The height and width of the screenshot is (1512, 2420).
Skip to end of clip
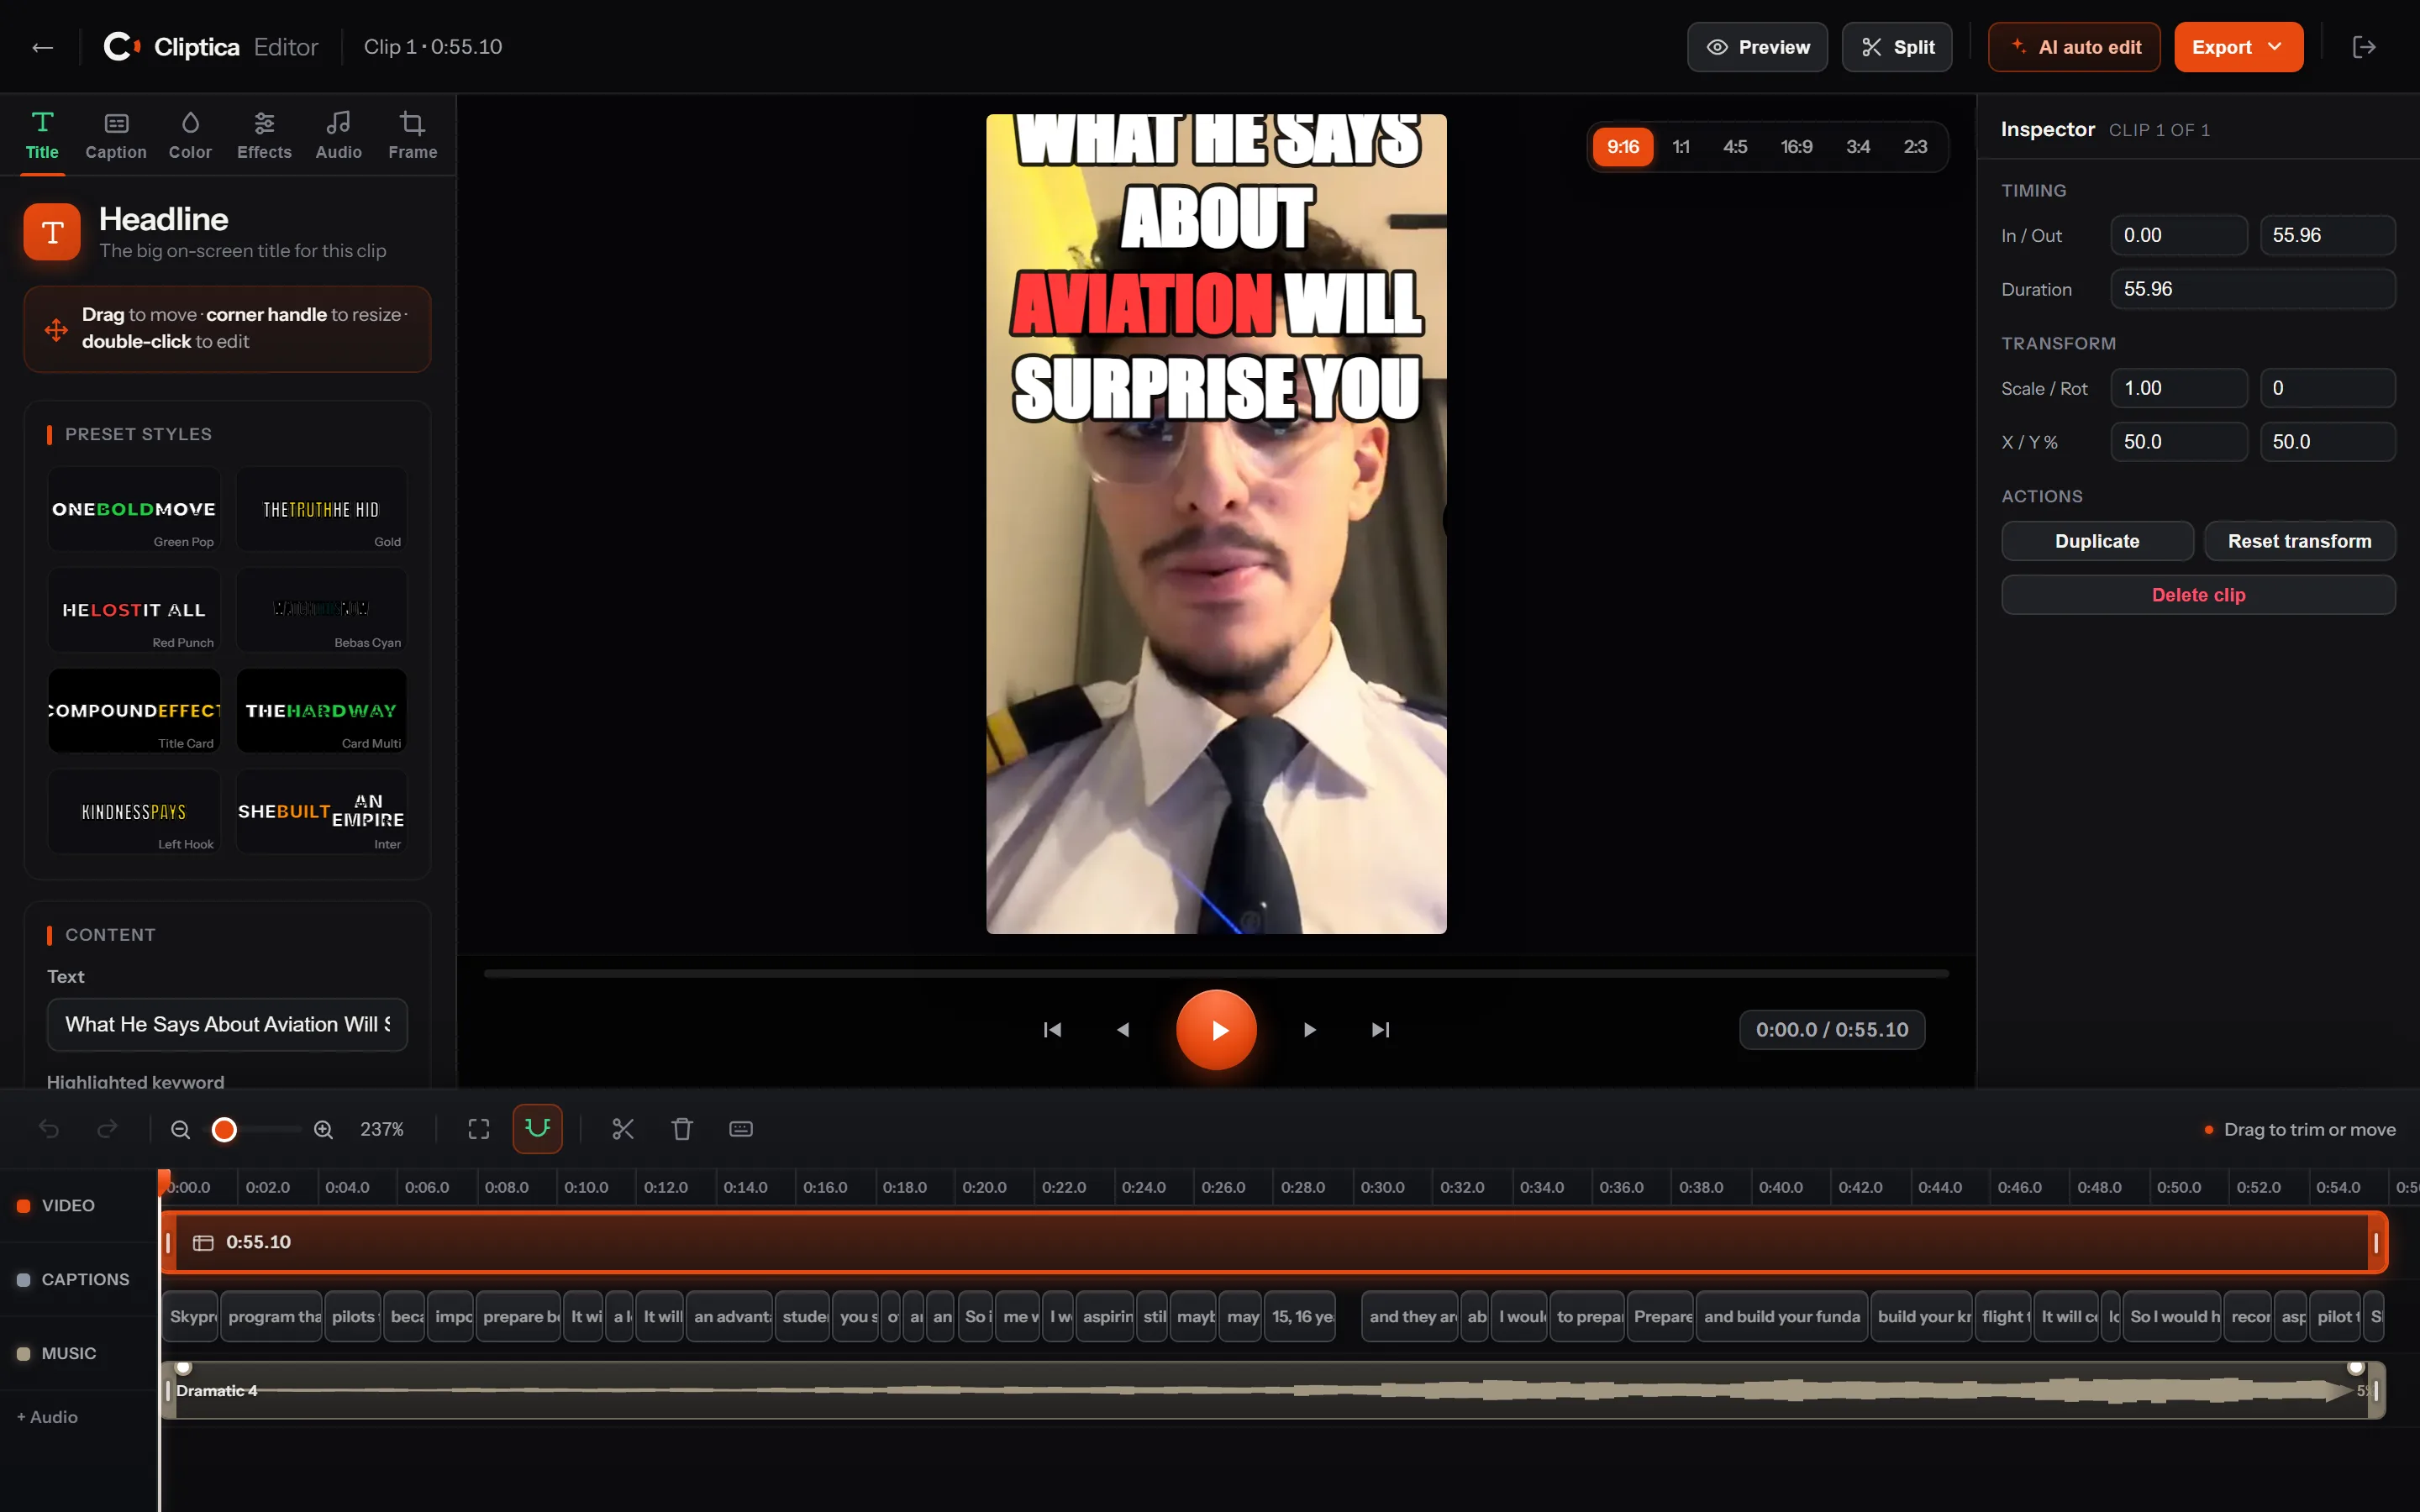pyautogui.click(x=1380, y=1030)
